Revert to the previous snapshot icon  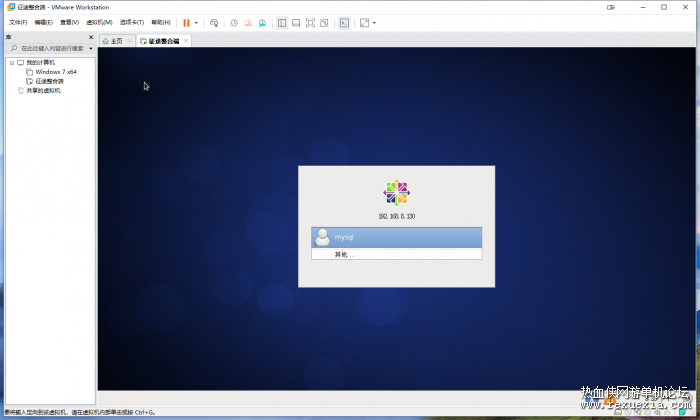point(248,23)
